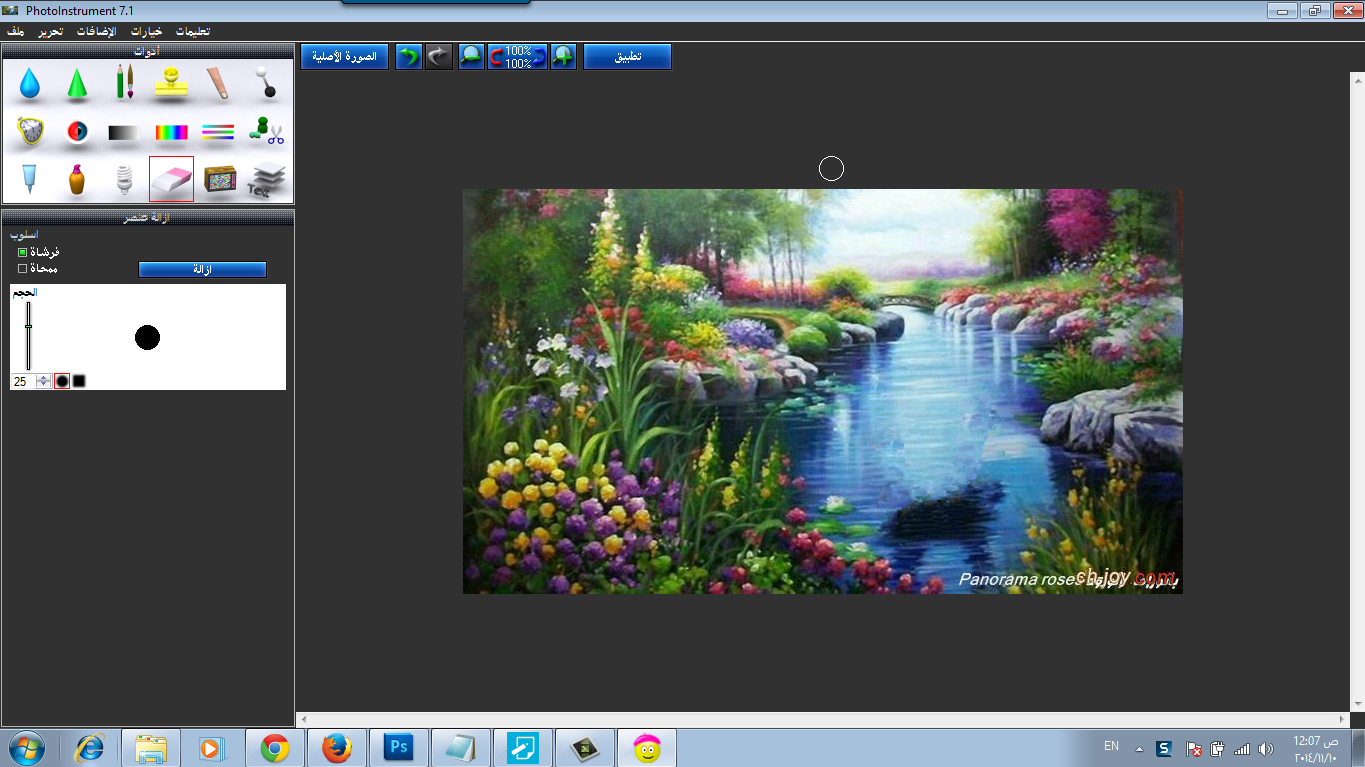Select the blue tube tool
Viewport: 1365px width, 767px height.
pyautogui.click(x=30, y=179)
